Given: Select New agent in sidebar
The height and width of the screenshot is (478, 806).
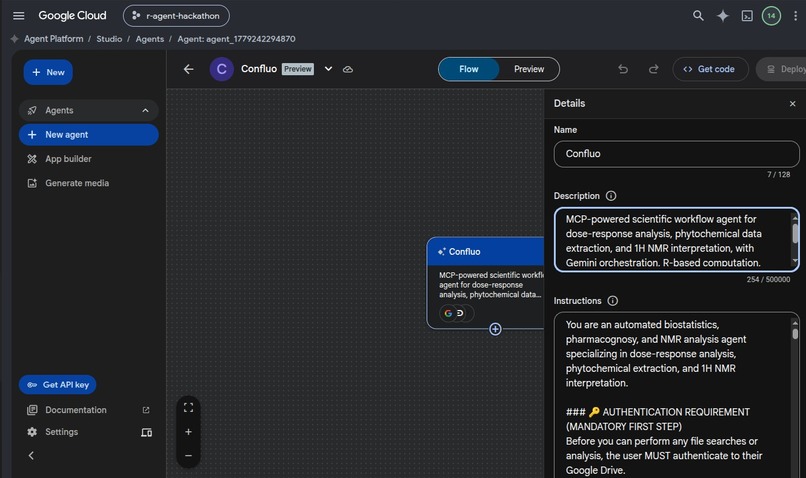Looking at the screenshot, I should pyautogui.click(x=88, y=135).
